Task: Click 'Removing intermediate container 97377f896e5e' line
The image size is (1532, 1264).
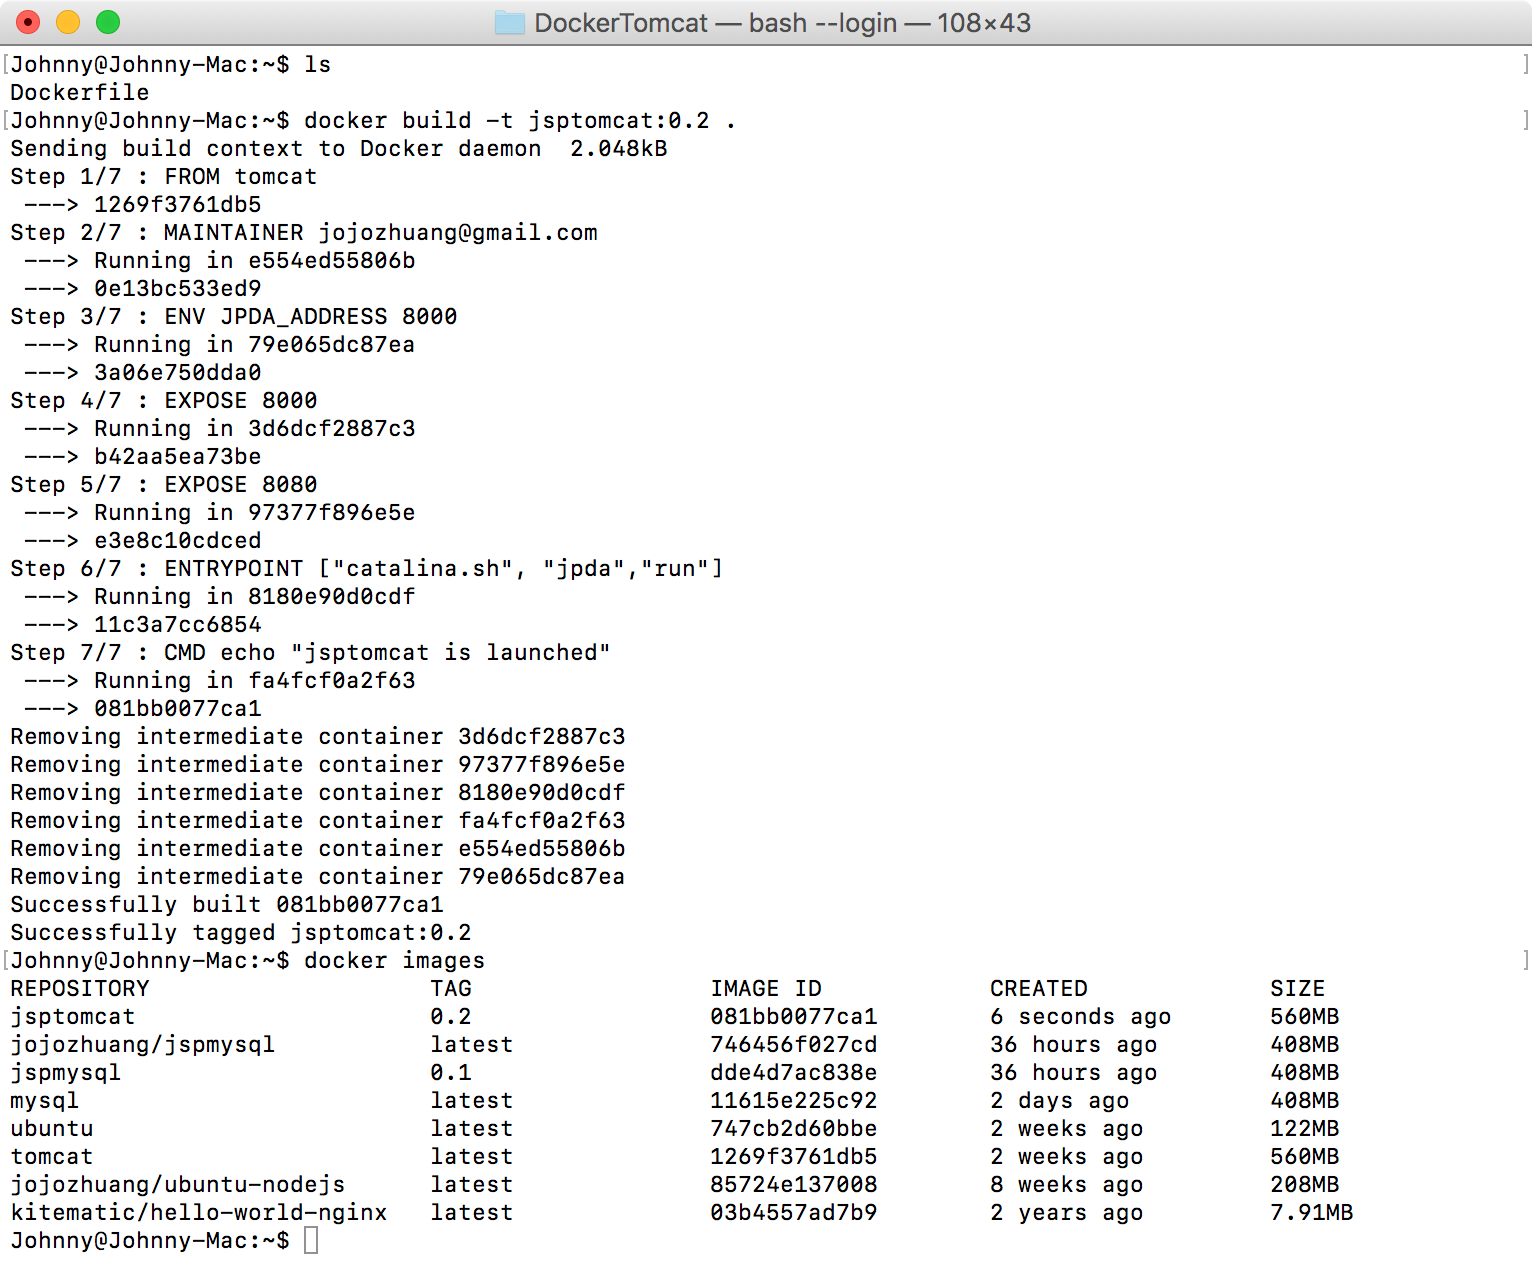Action: [318, 764]
